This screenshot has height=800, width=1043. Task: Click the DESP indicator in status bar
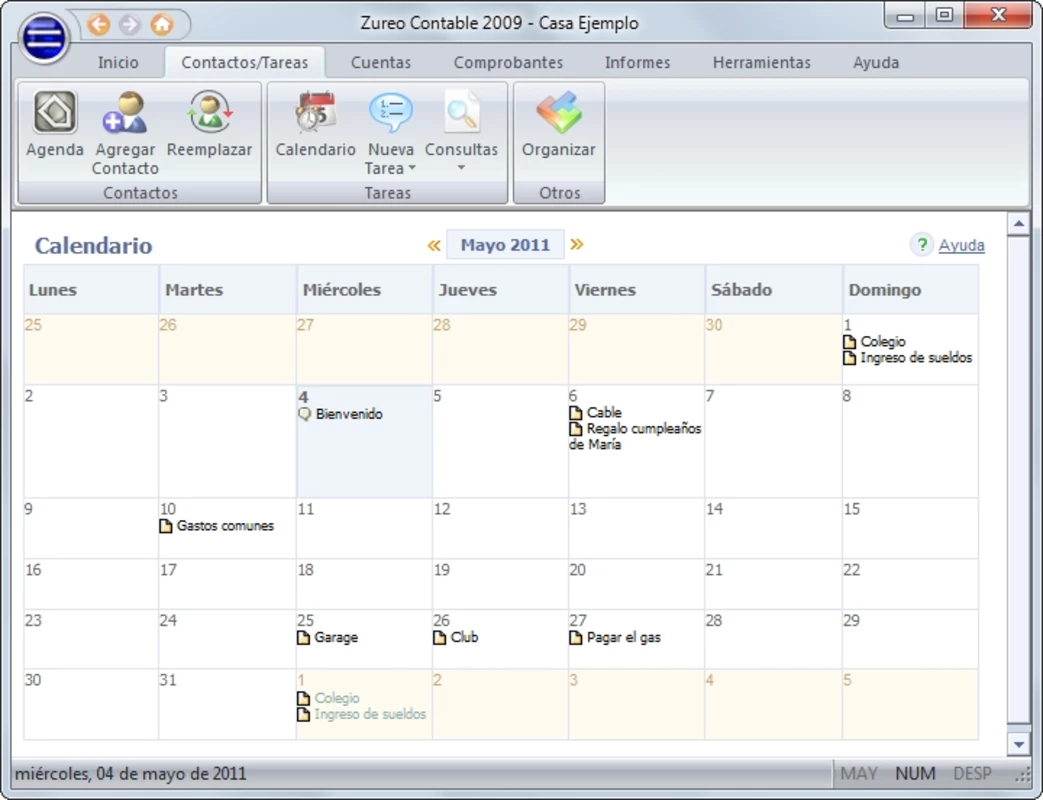tap(972, 774)
